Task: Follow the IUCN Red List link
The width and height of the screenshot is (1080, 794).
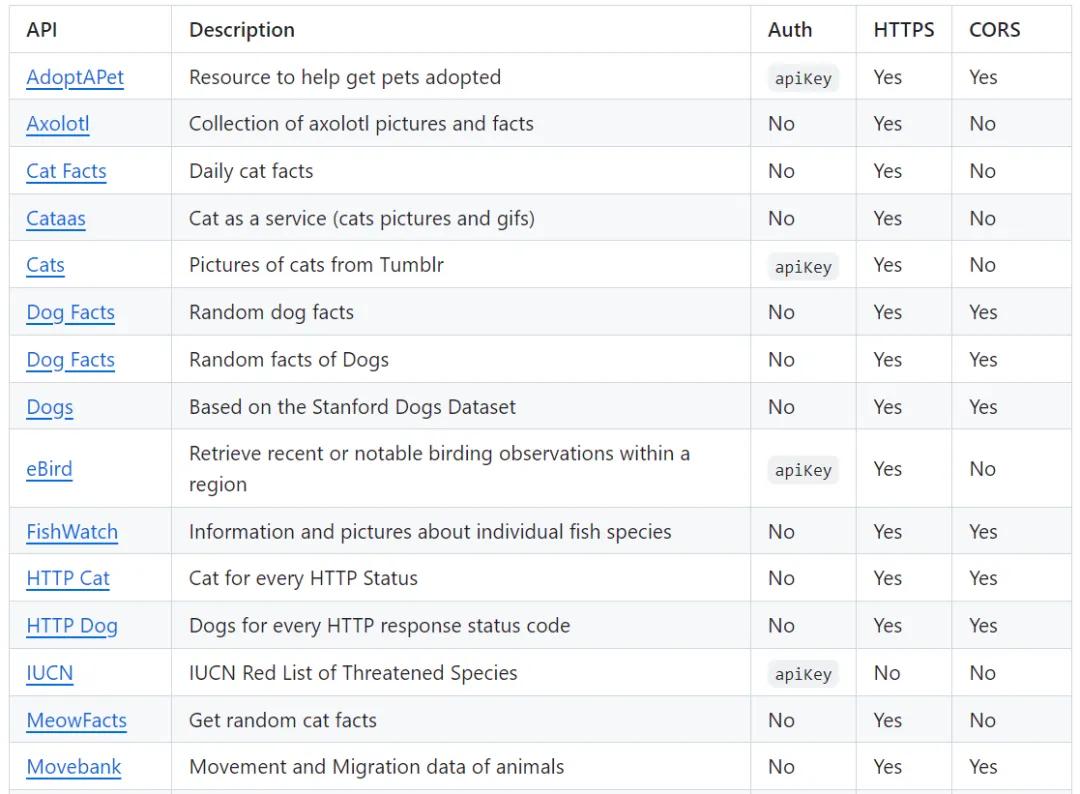Action: 49,673
